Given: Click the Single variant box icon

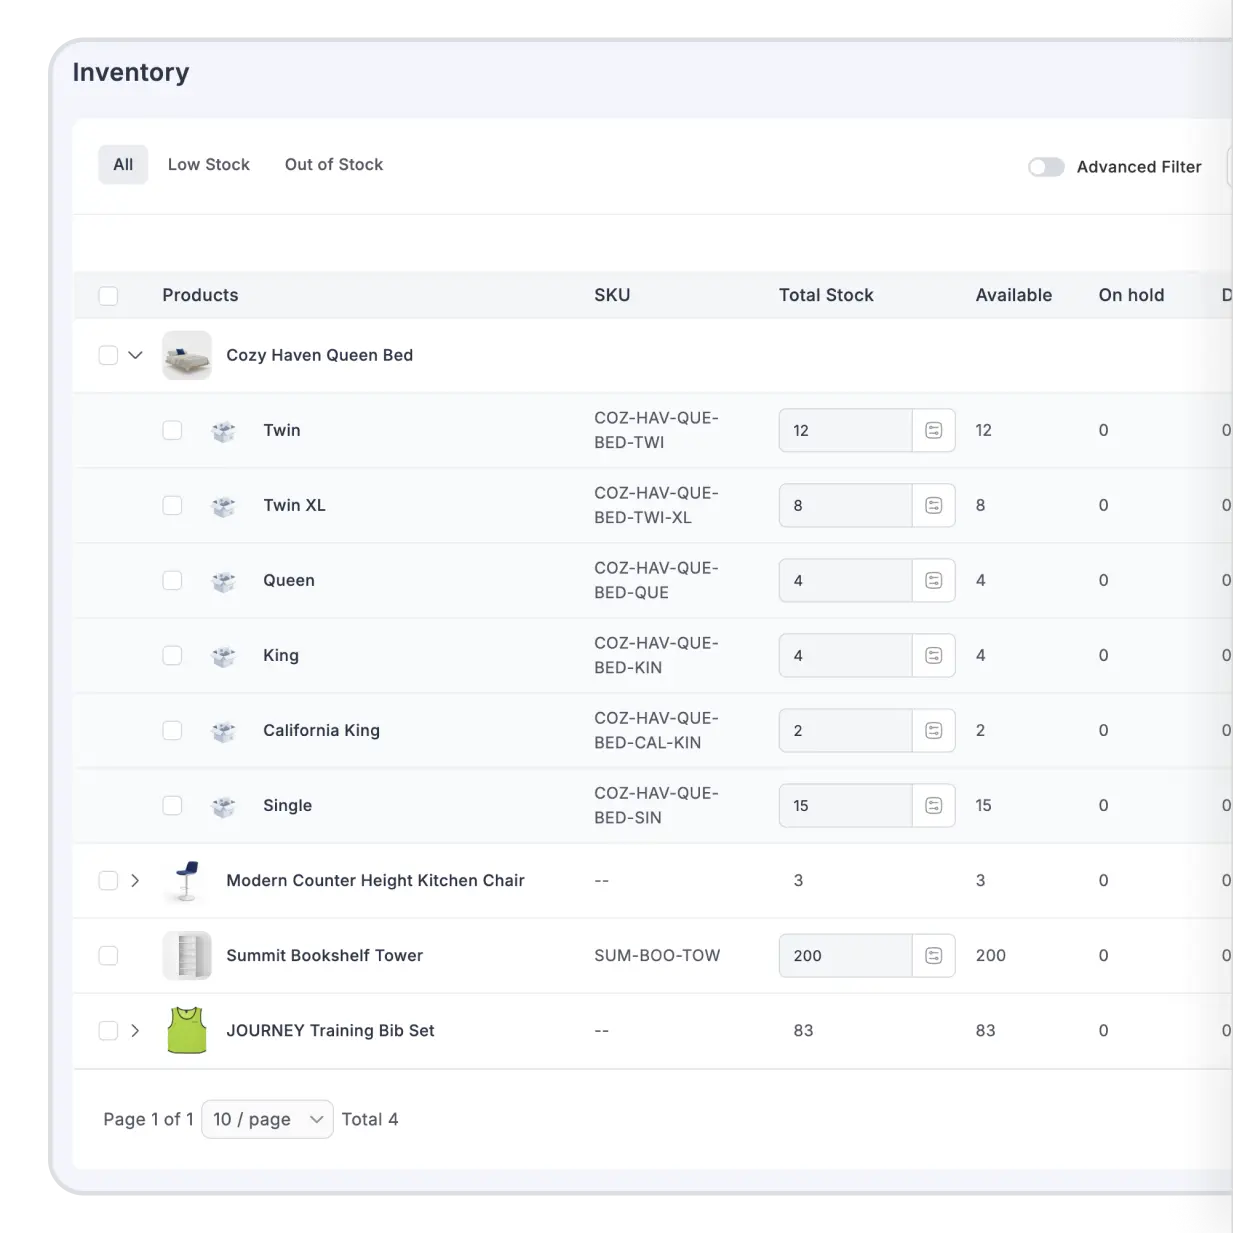Looking at the screenshot, I should click(x=224, y=806).
